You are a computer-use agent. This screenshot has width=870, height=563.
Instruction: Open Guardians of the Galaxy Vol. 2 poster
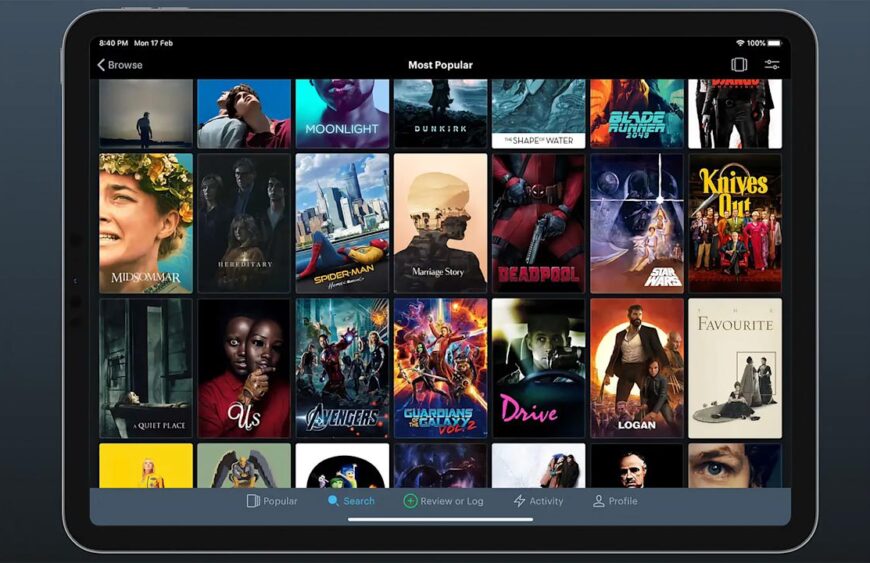441,368
